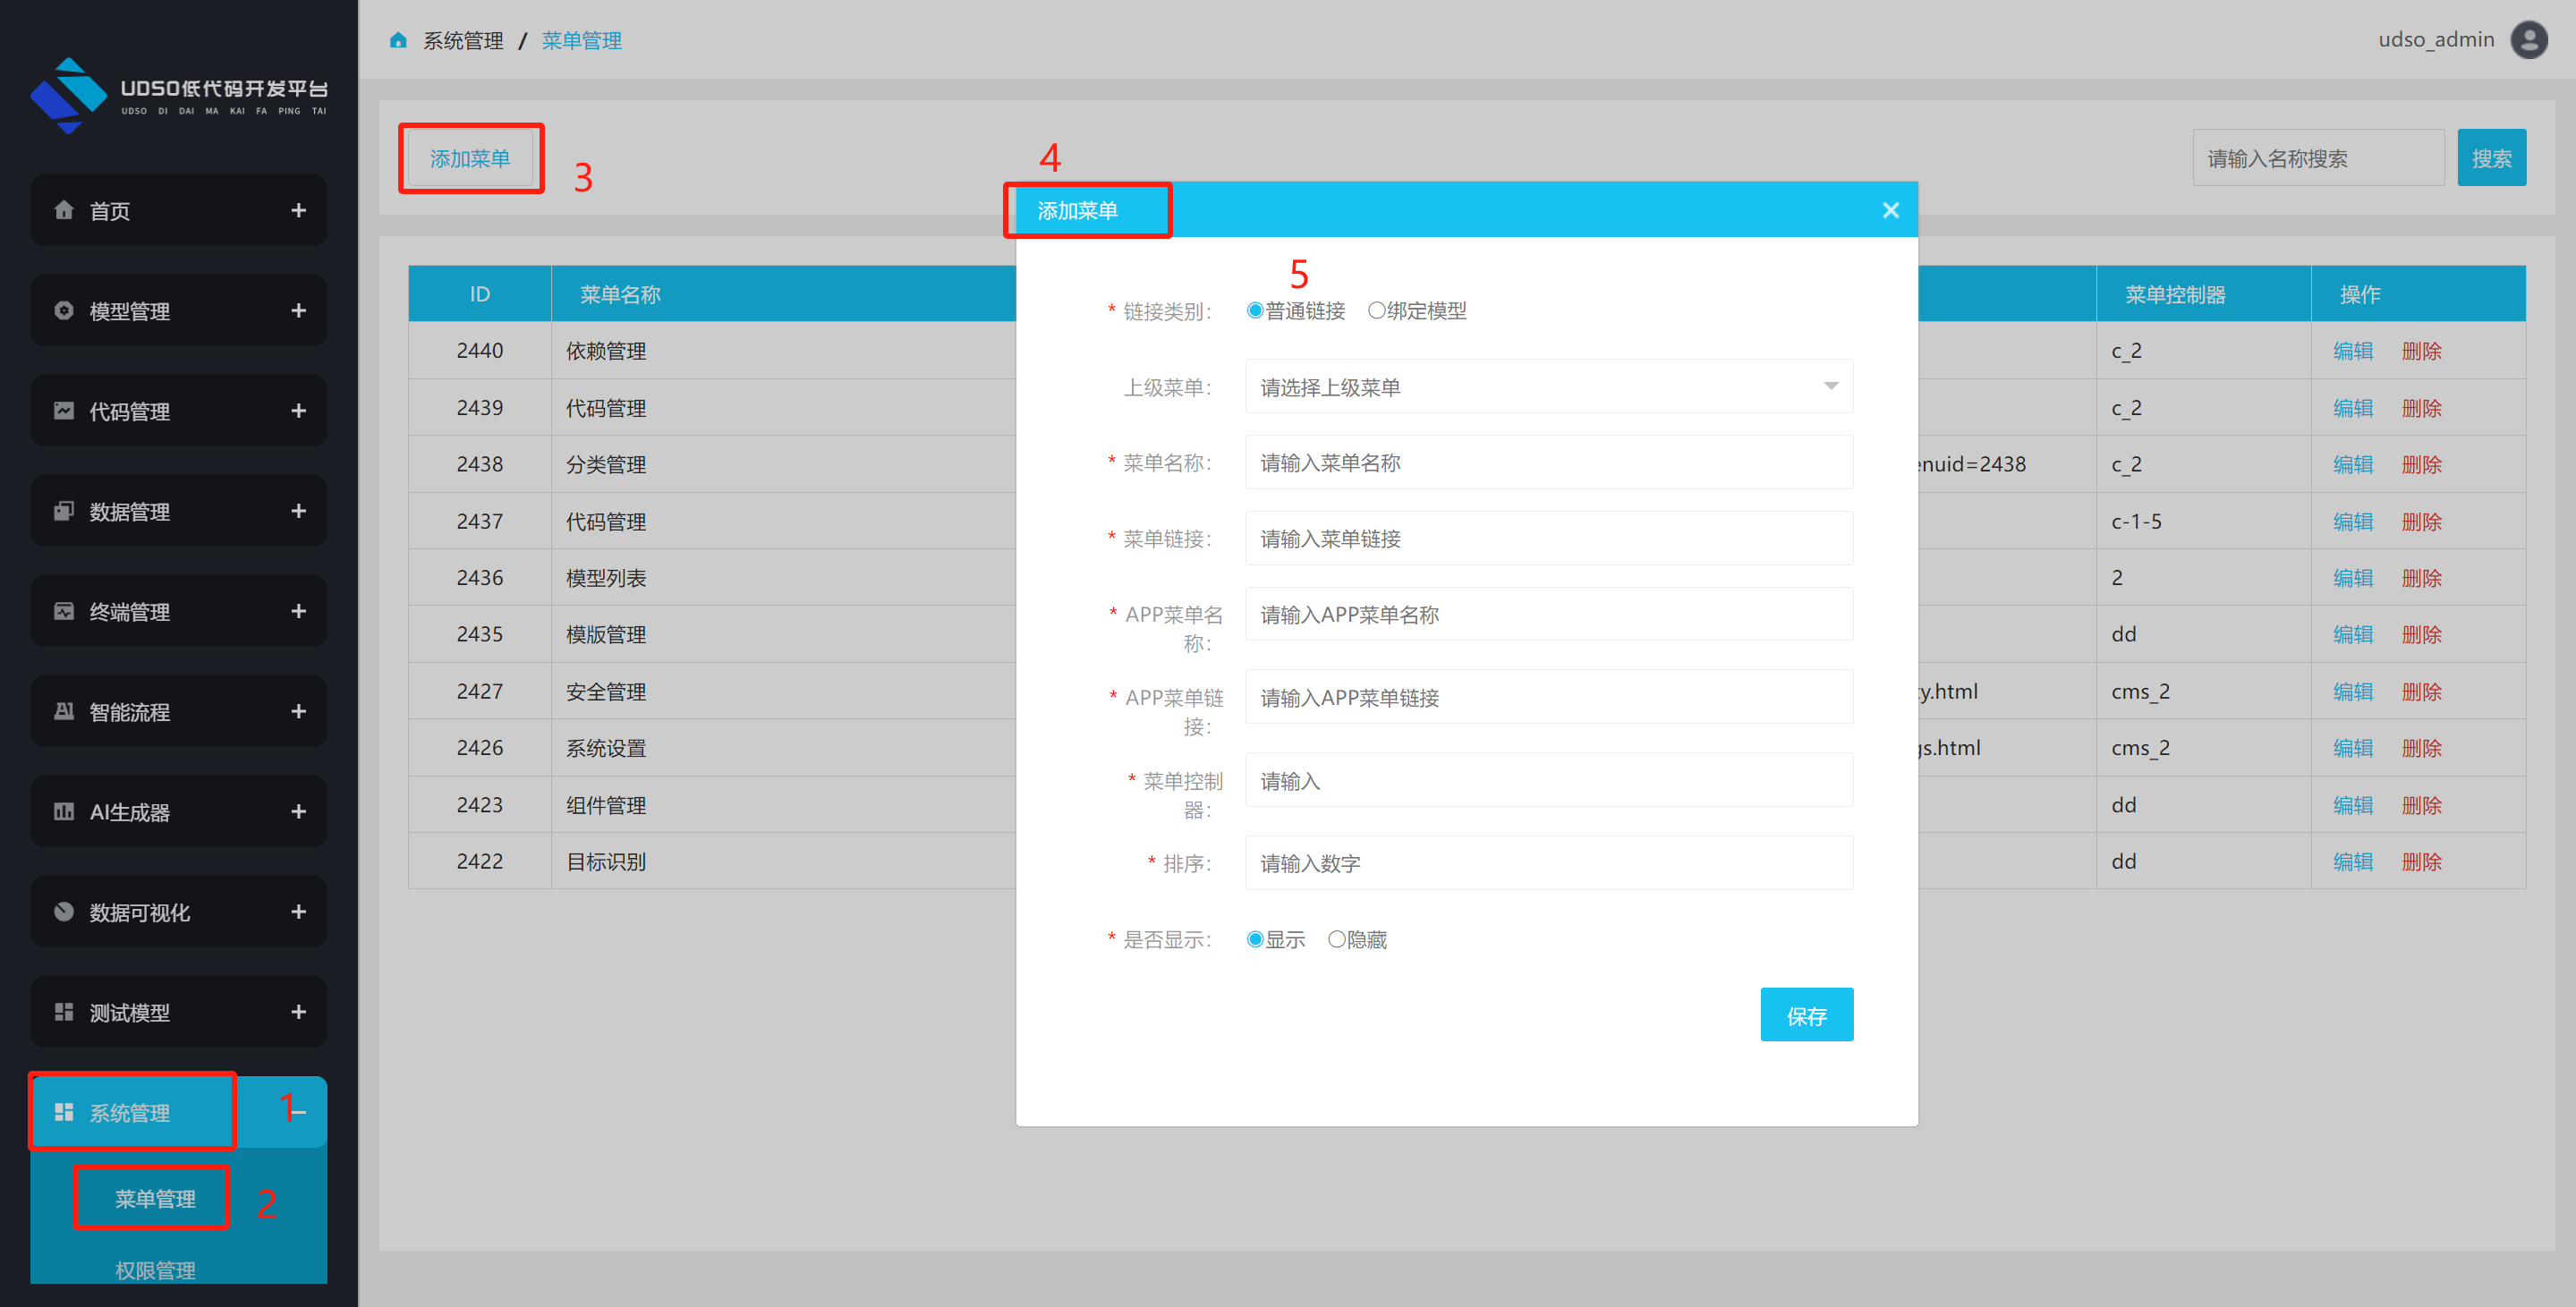The image size is (2576, 1307).
Task: Select the 普通链接 radio option
Action: coord(1255,311)
